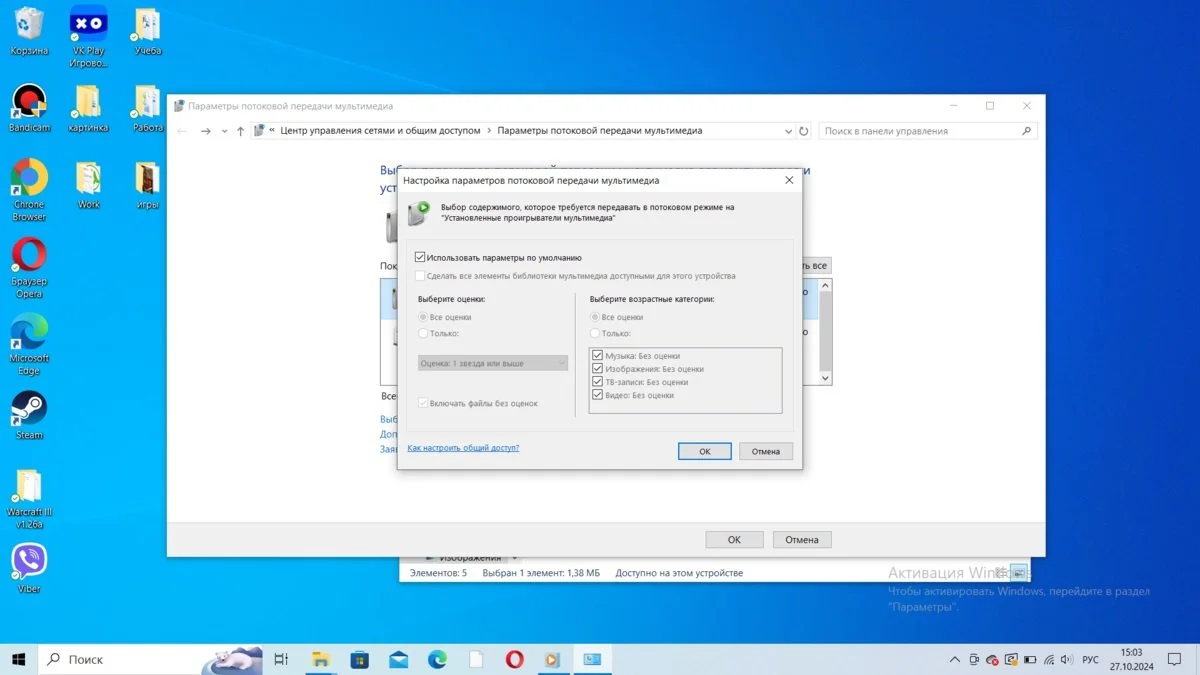This screenshot has width=1200, height=675.
Task: Click status text Выбран 1 элемент: 1,38 МБ
Action: coord(541,573)
